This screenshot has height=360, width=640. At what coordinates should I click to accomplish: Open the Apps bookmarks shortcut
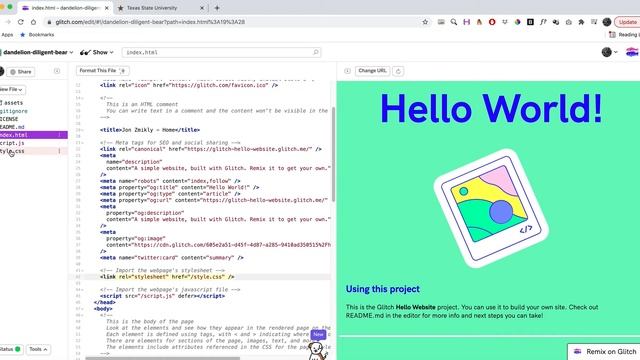click(x=7, y=35)
